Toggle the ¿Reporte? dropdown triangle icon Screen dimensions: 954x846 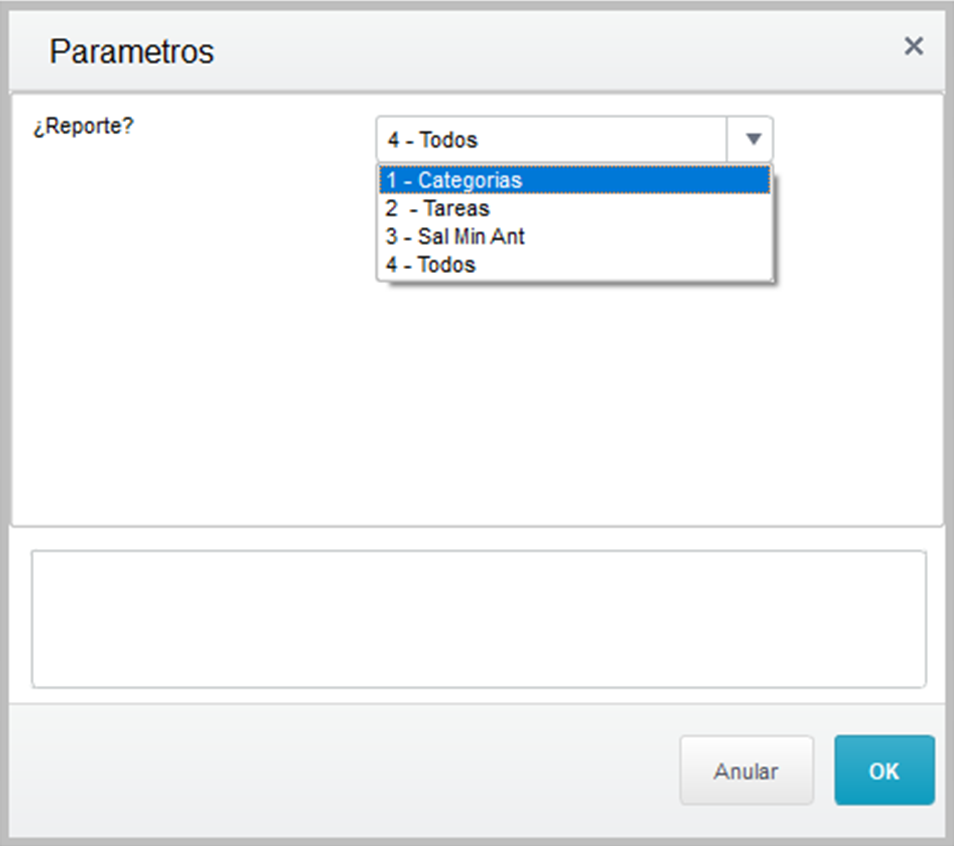point(754,139)
